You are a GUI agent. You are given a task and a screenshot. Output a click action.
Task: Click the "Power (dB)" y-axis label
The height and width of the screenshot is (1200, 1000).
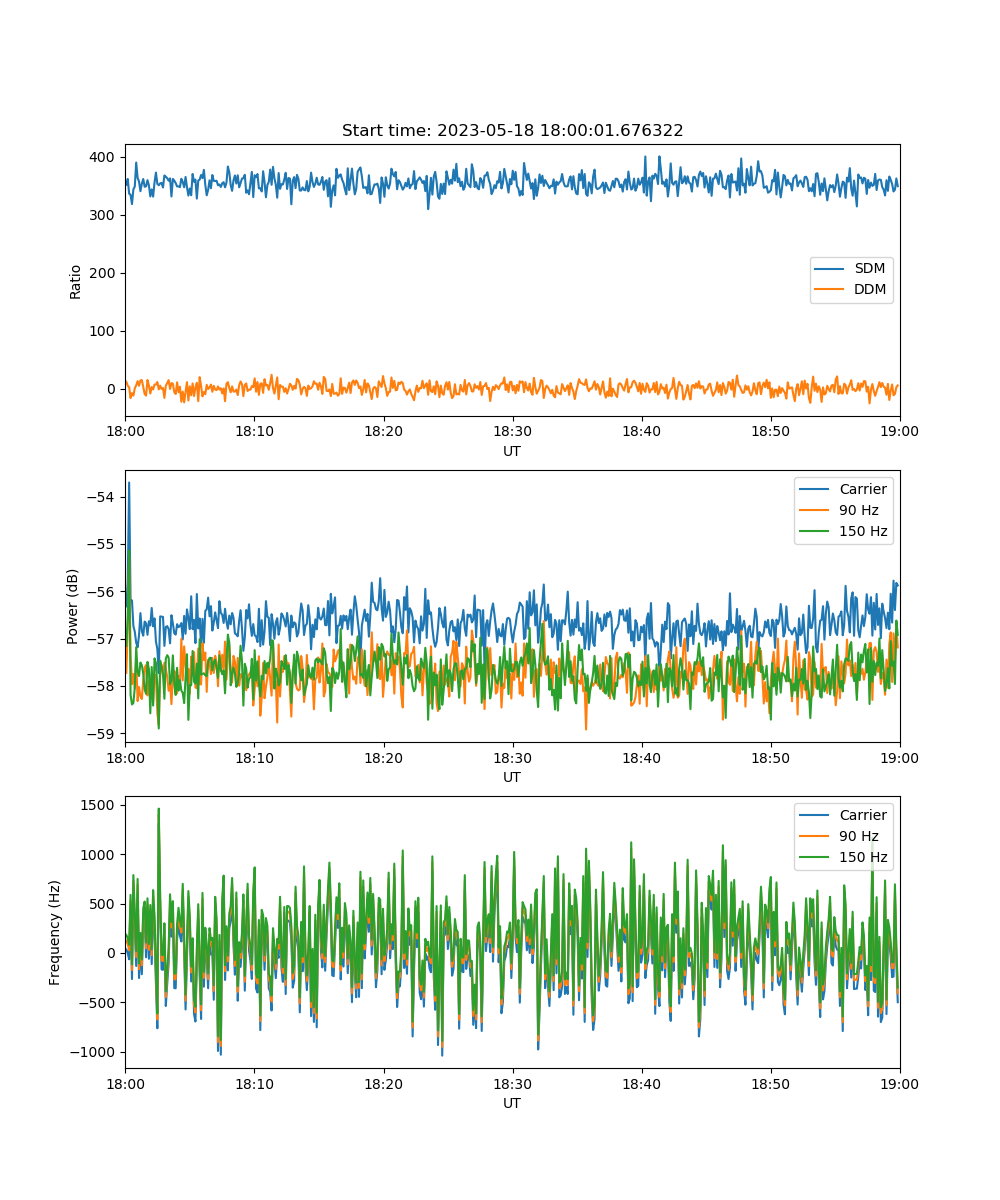pyautogui.click(x=73, y=607)
